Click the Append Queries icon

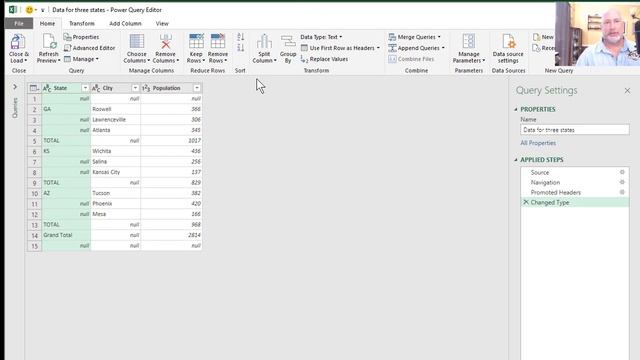pyautogui.click(x=392, y=48)
